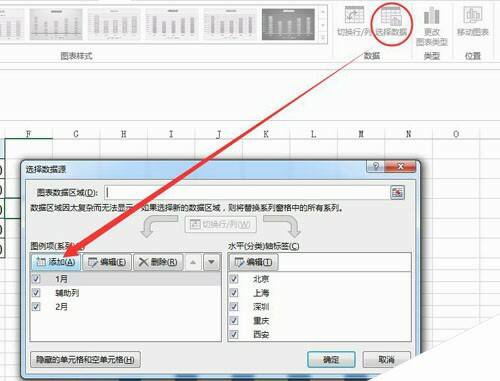Select the 重庆 axis label row

[319, 320]
